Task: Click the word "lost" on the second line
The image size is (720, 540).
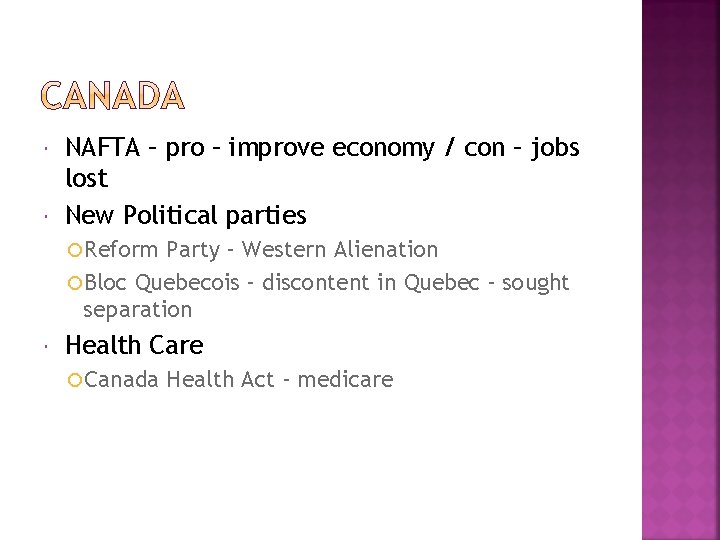Action: coord(86,180)
